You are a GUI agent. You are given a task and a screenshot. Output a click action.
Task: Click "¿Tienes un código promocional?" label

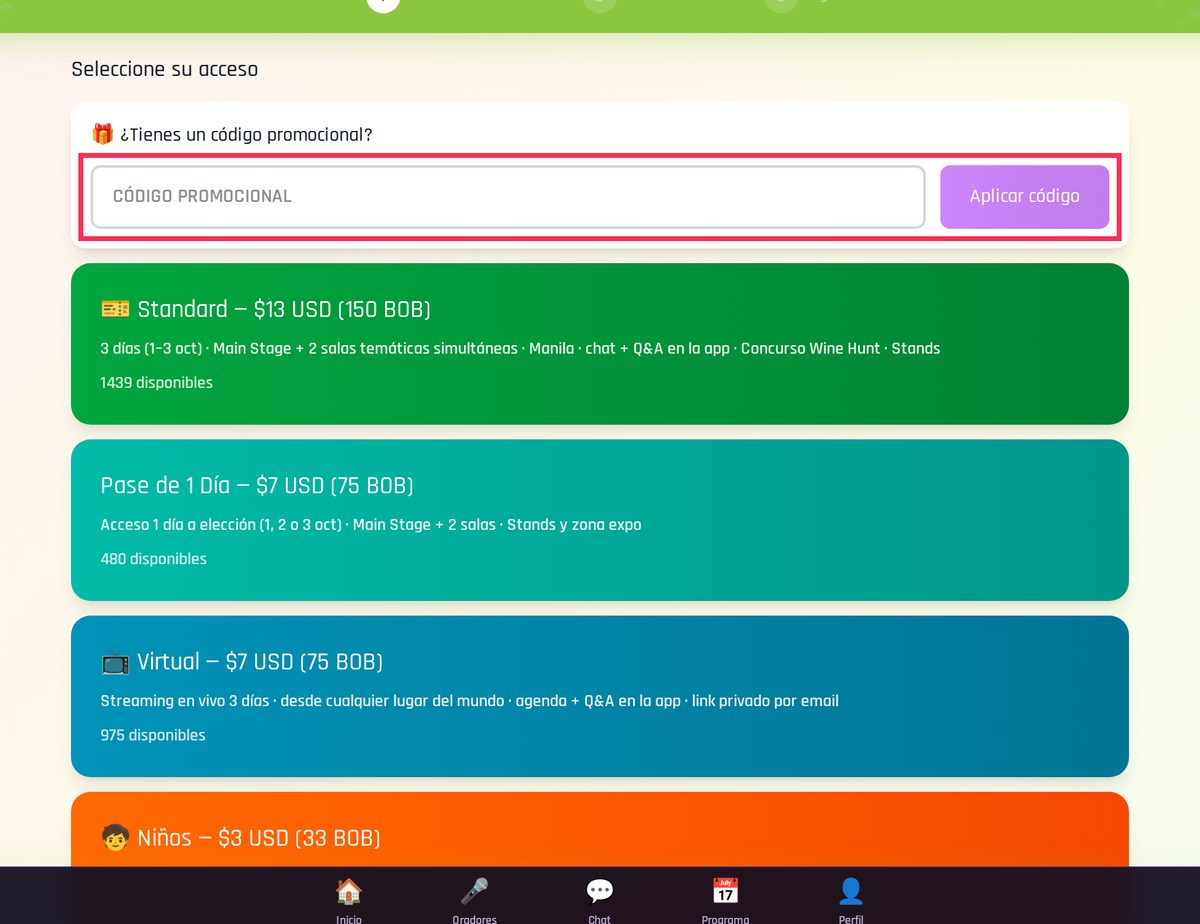tap(246, 134)
